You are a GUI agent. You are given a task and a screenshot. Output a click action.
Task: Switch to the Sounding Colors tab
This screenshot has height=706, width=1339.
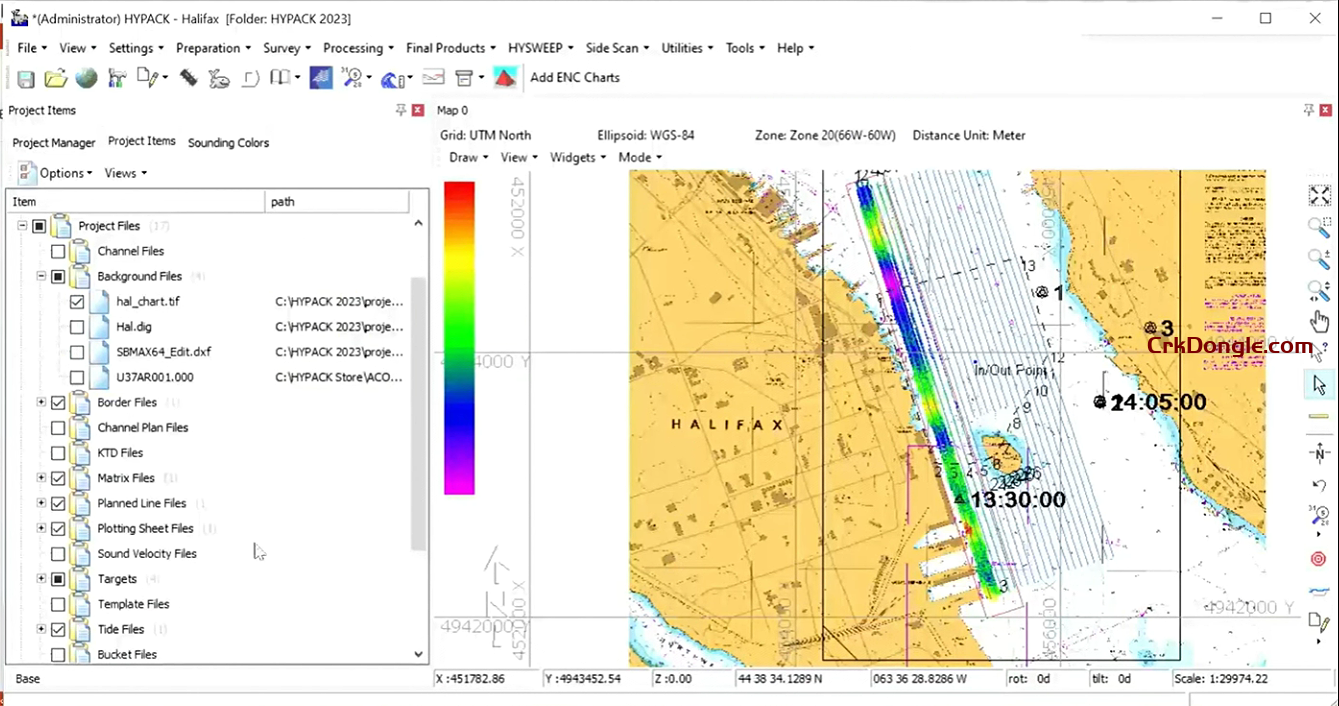point(228,143)
